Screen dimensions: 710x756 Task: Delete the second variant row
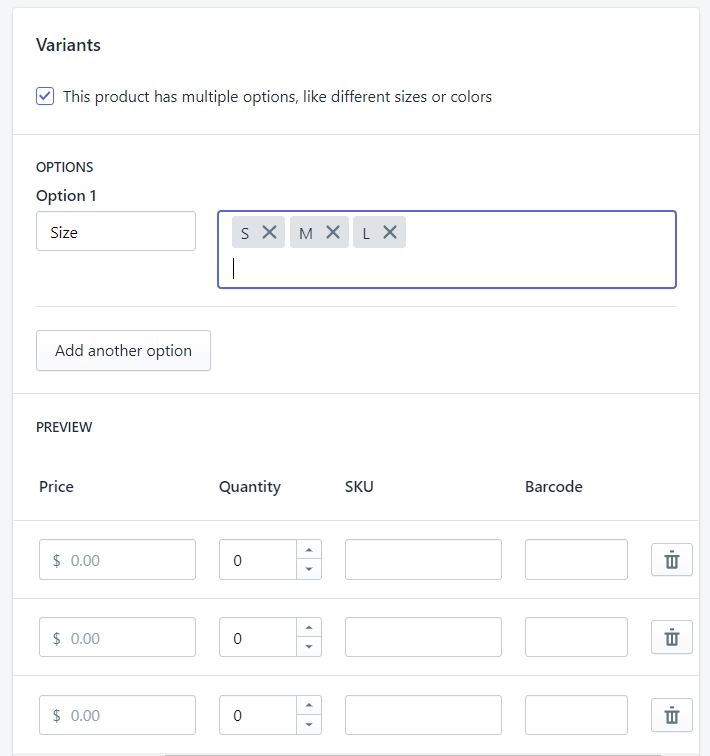(672, 637)
